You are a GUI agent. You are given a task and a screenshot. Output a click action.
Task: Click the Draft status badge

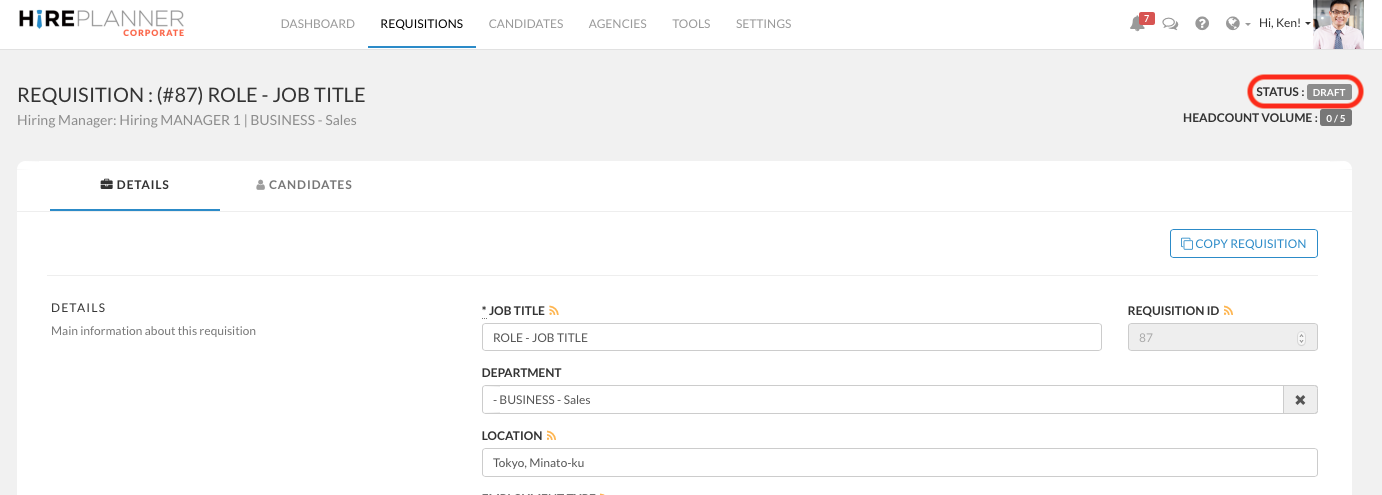(x=1329, y=92)
